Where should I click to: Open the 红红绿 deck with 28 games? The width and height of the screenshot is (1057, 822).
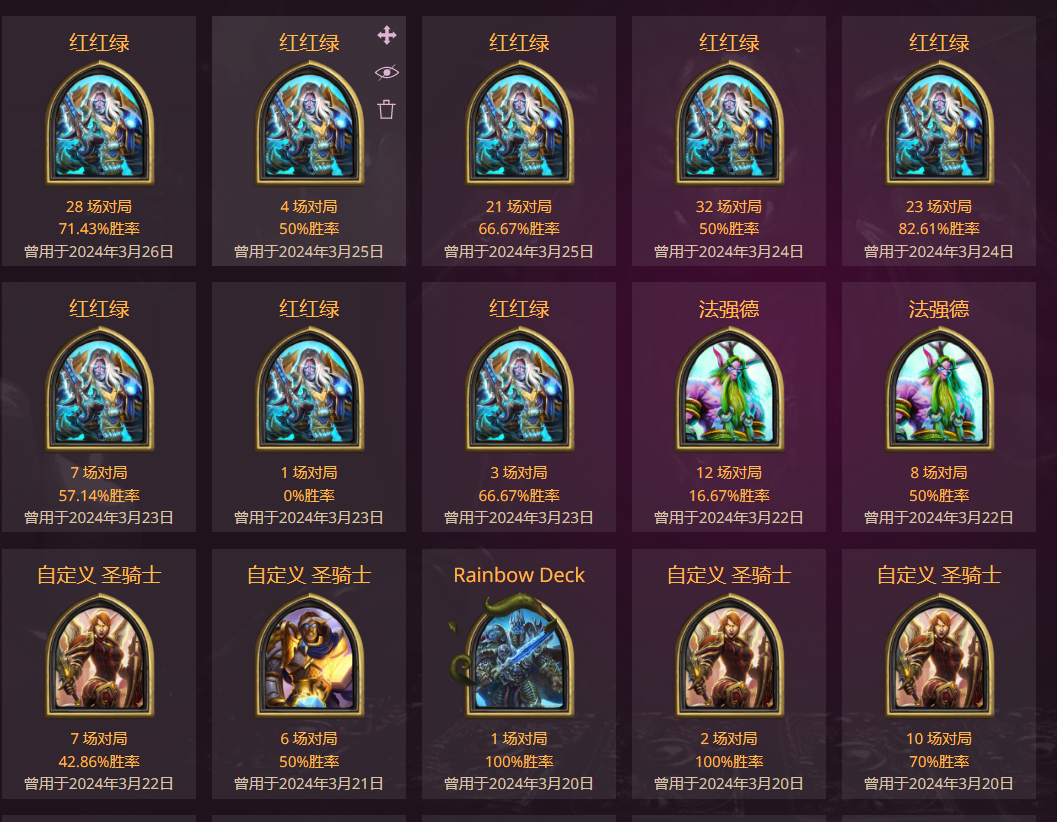pos(99,141)
